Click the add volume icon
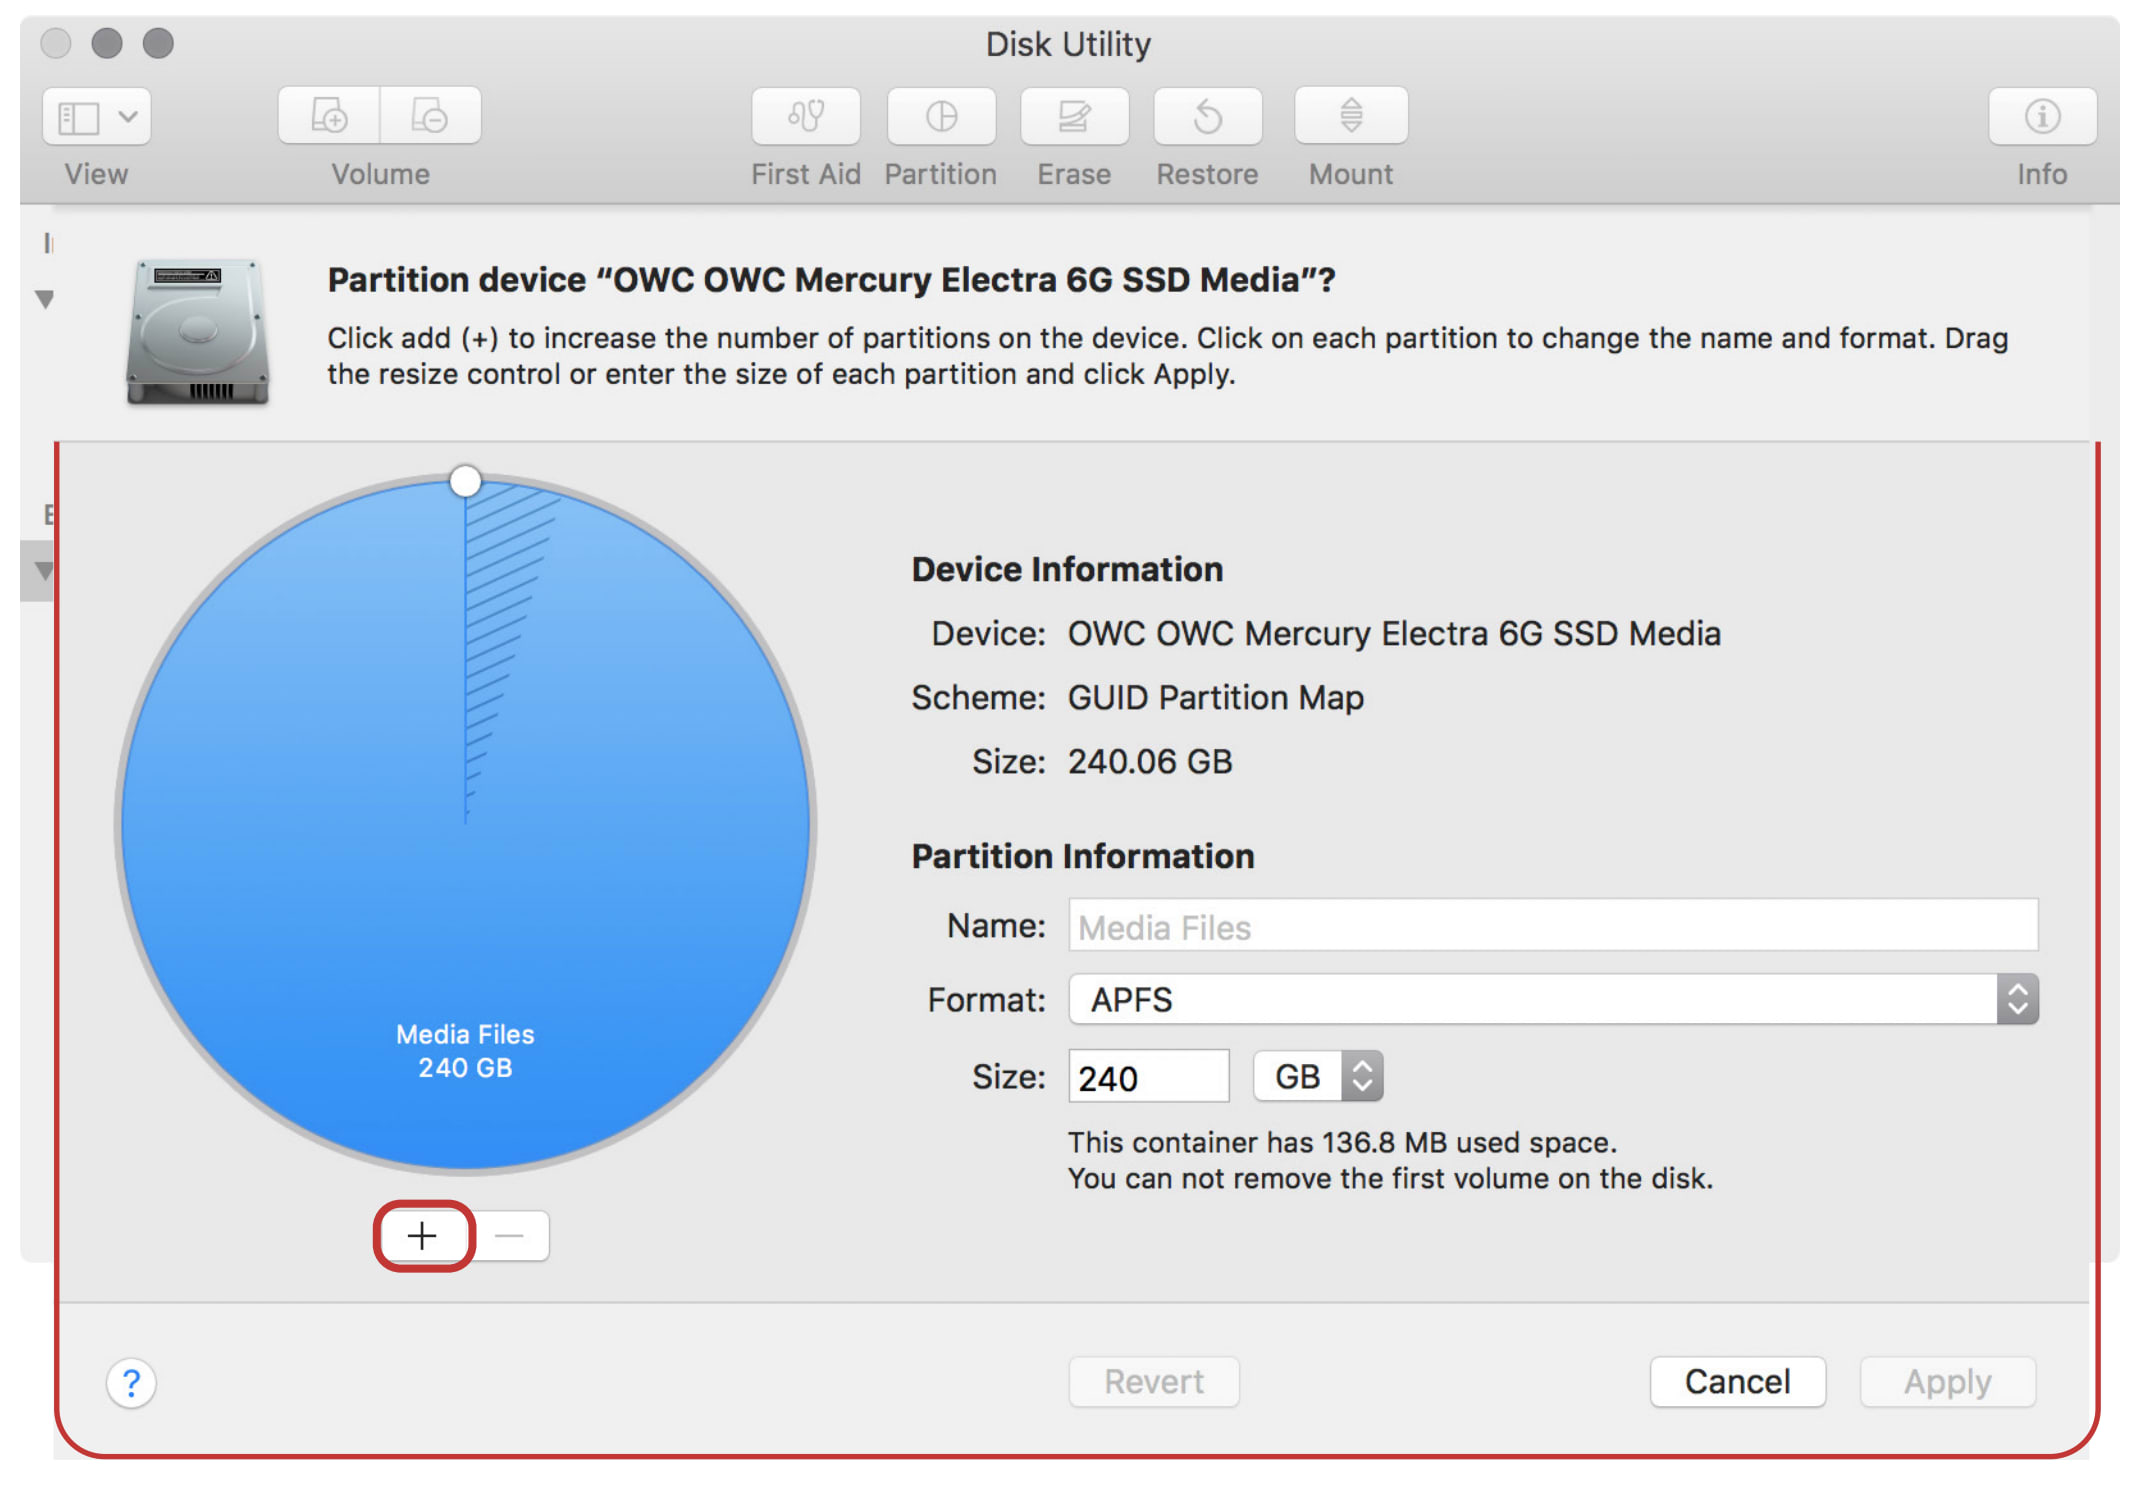The width and height of the screenshot is (2140, 1488). [x=329, y=116]
